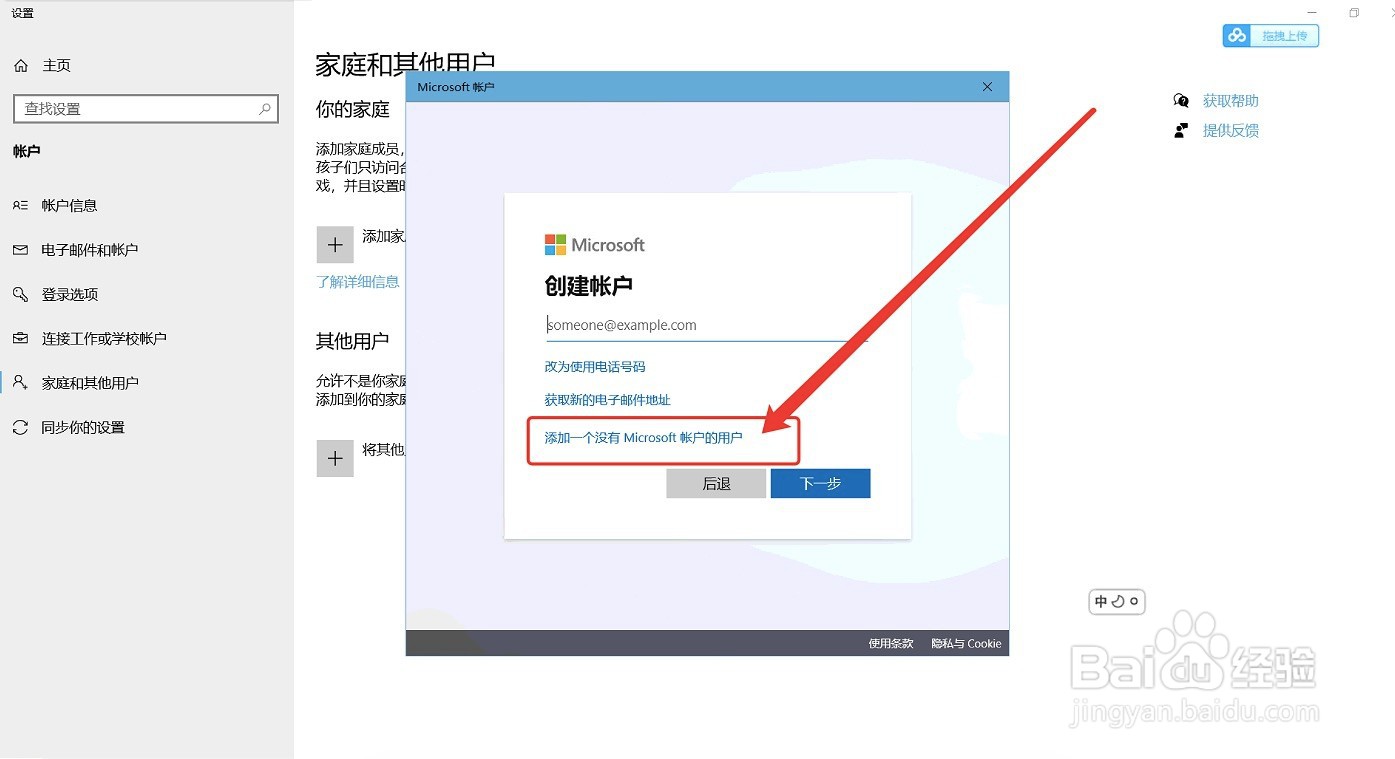Image resolution: width=1395 pixels, height=759 pixels.
Task: Focus the someone@example.com email field
Action: point(705,325)
